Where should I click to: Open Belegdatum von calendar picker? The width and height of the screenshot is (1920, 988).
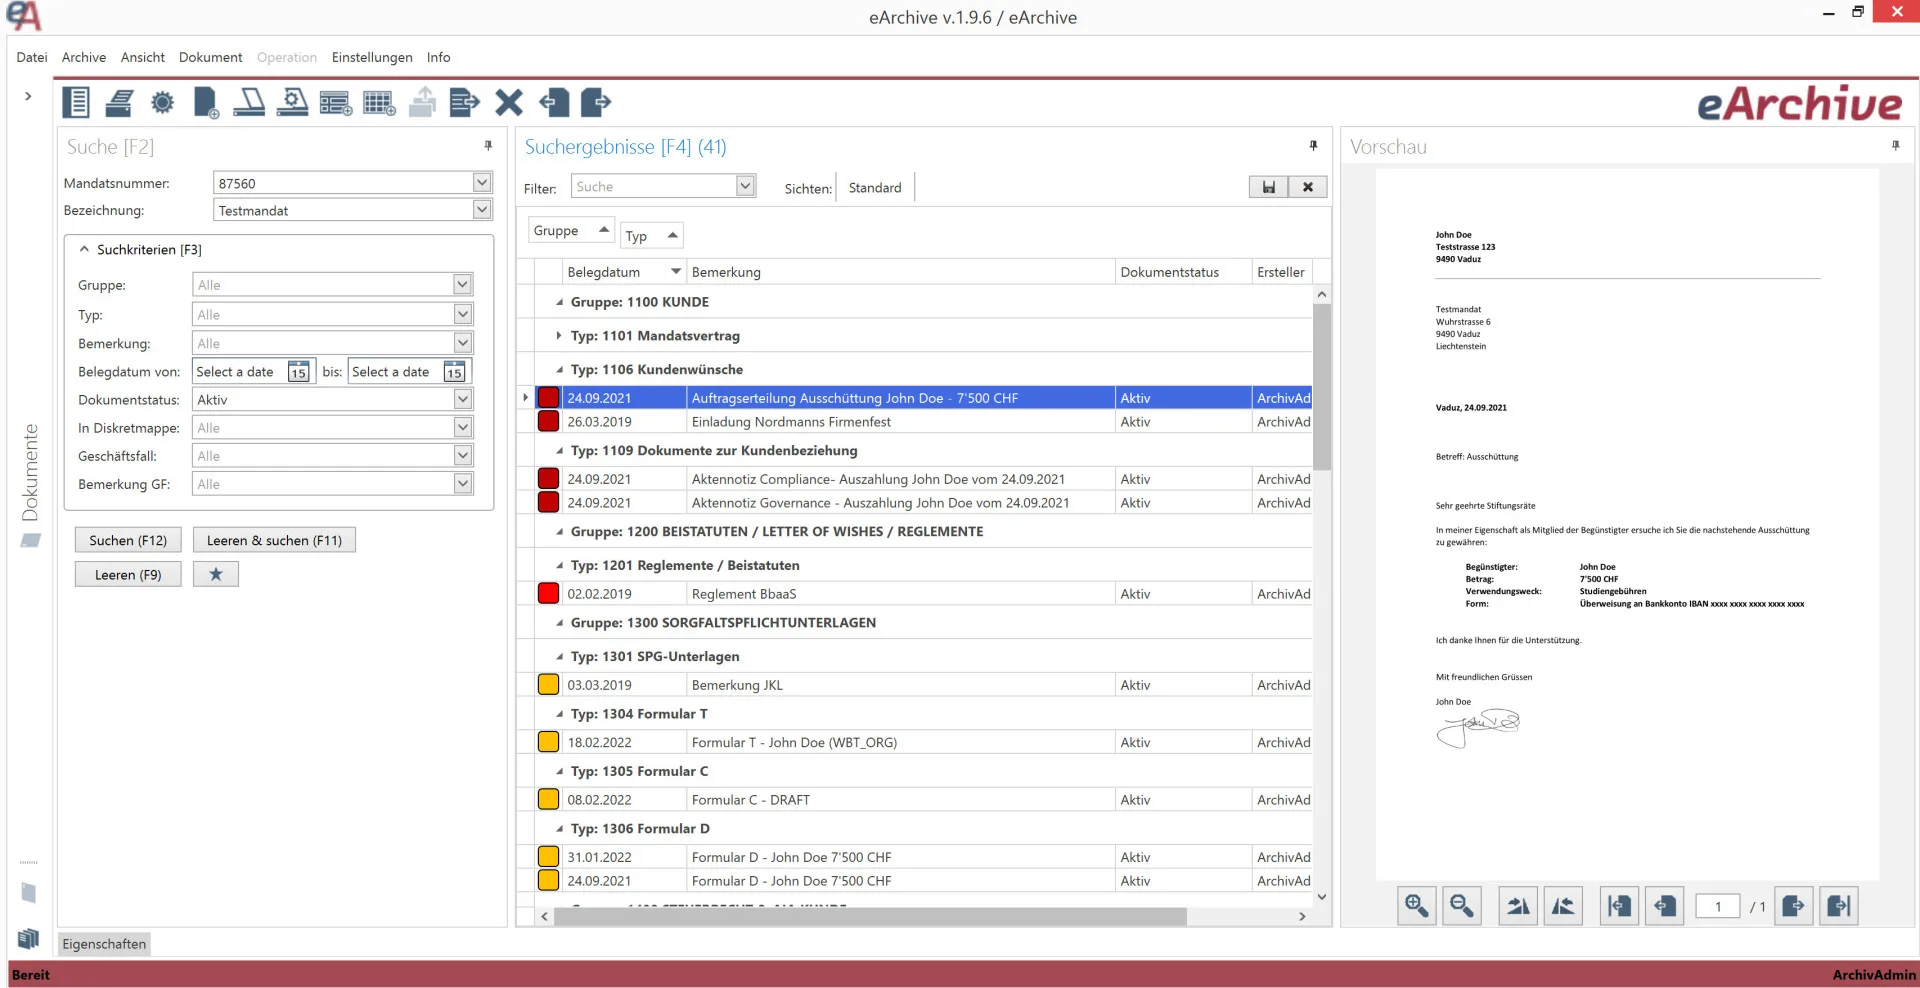pyautogui.click(x=298, y=372)
